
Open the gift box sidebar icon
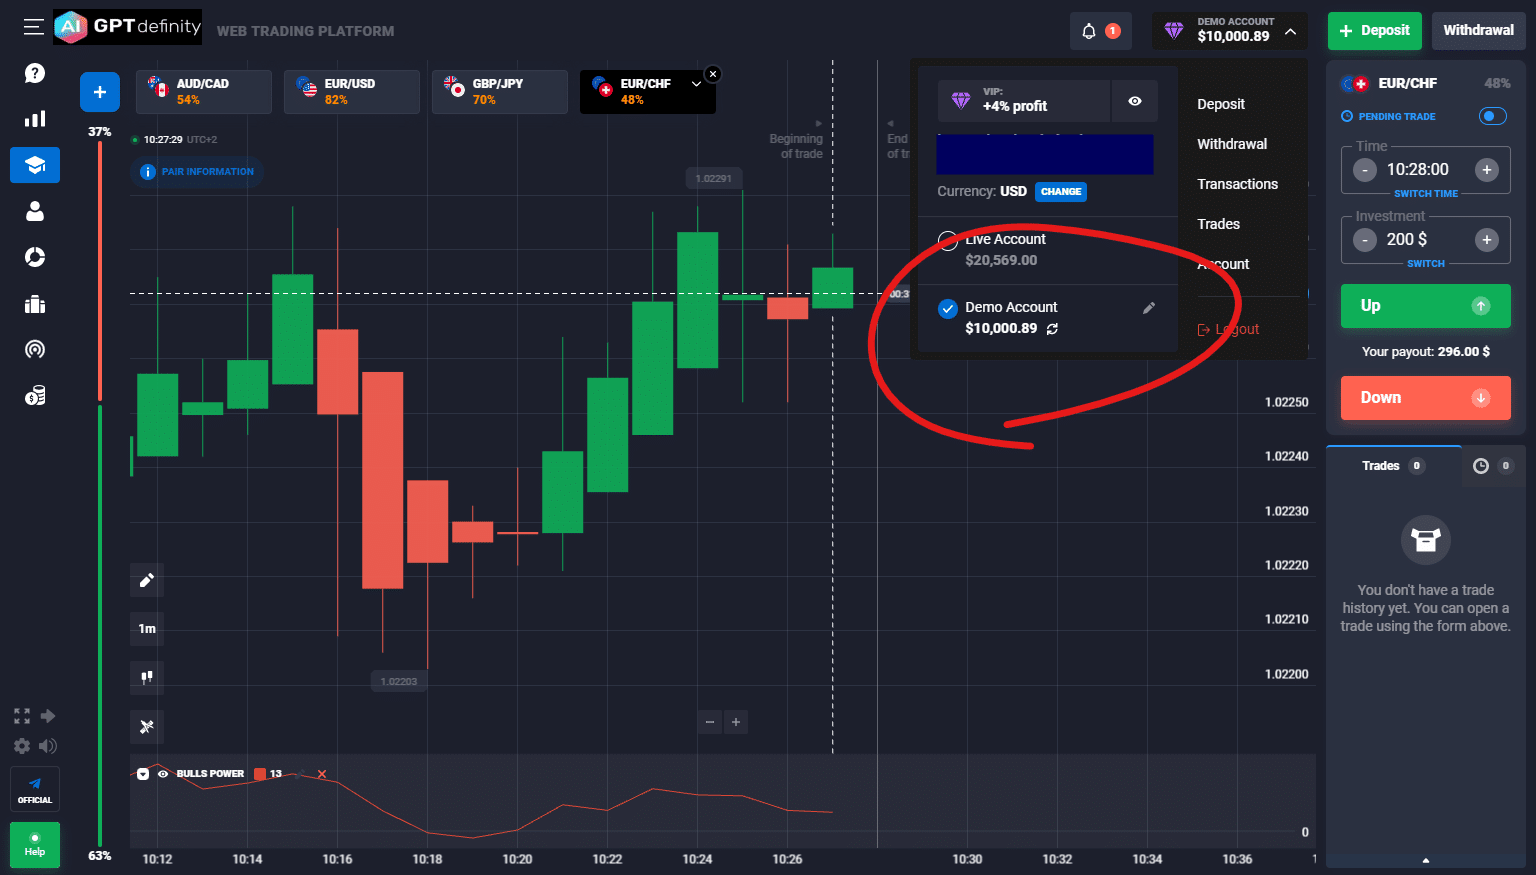[35, 303]
